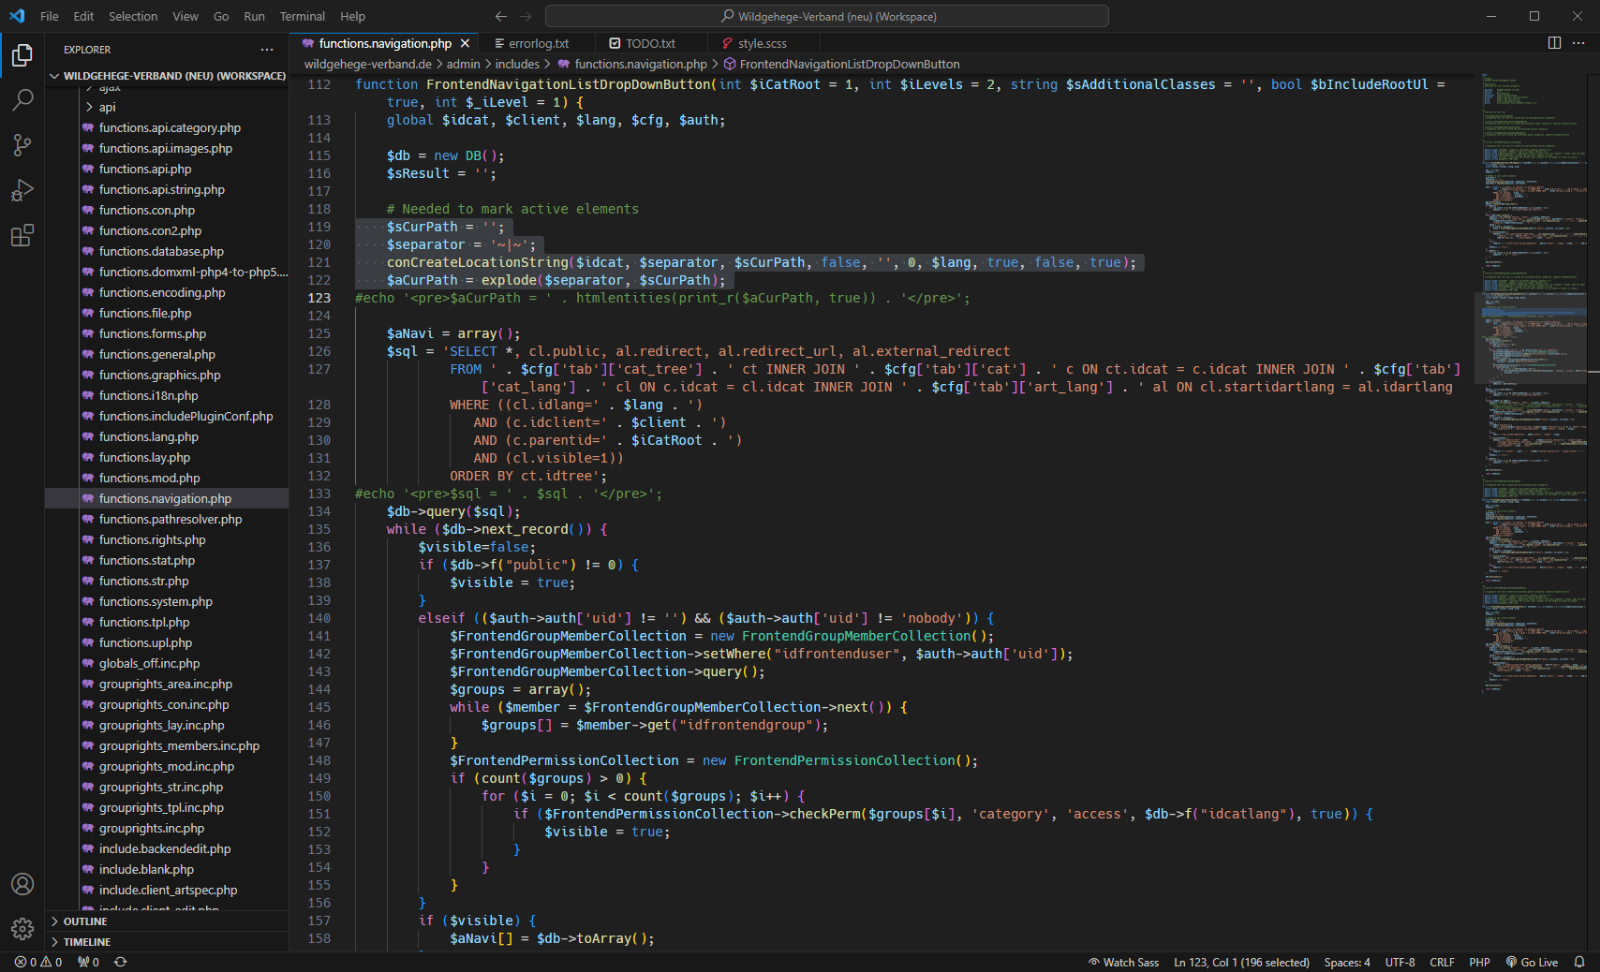The width and height of the screenshot is (1600, 972).
Task: Click the admin breadcrumb
Action: pyautogui.click(x=463, y=64)
